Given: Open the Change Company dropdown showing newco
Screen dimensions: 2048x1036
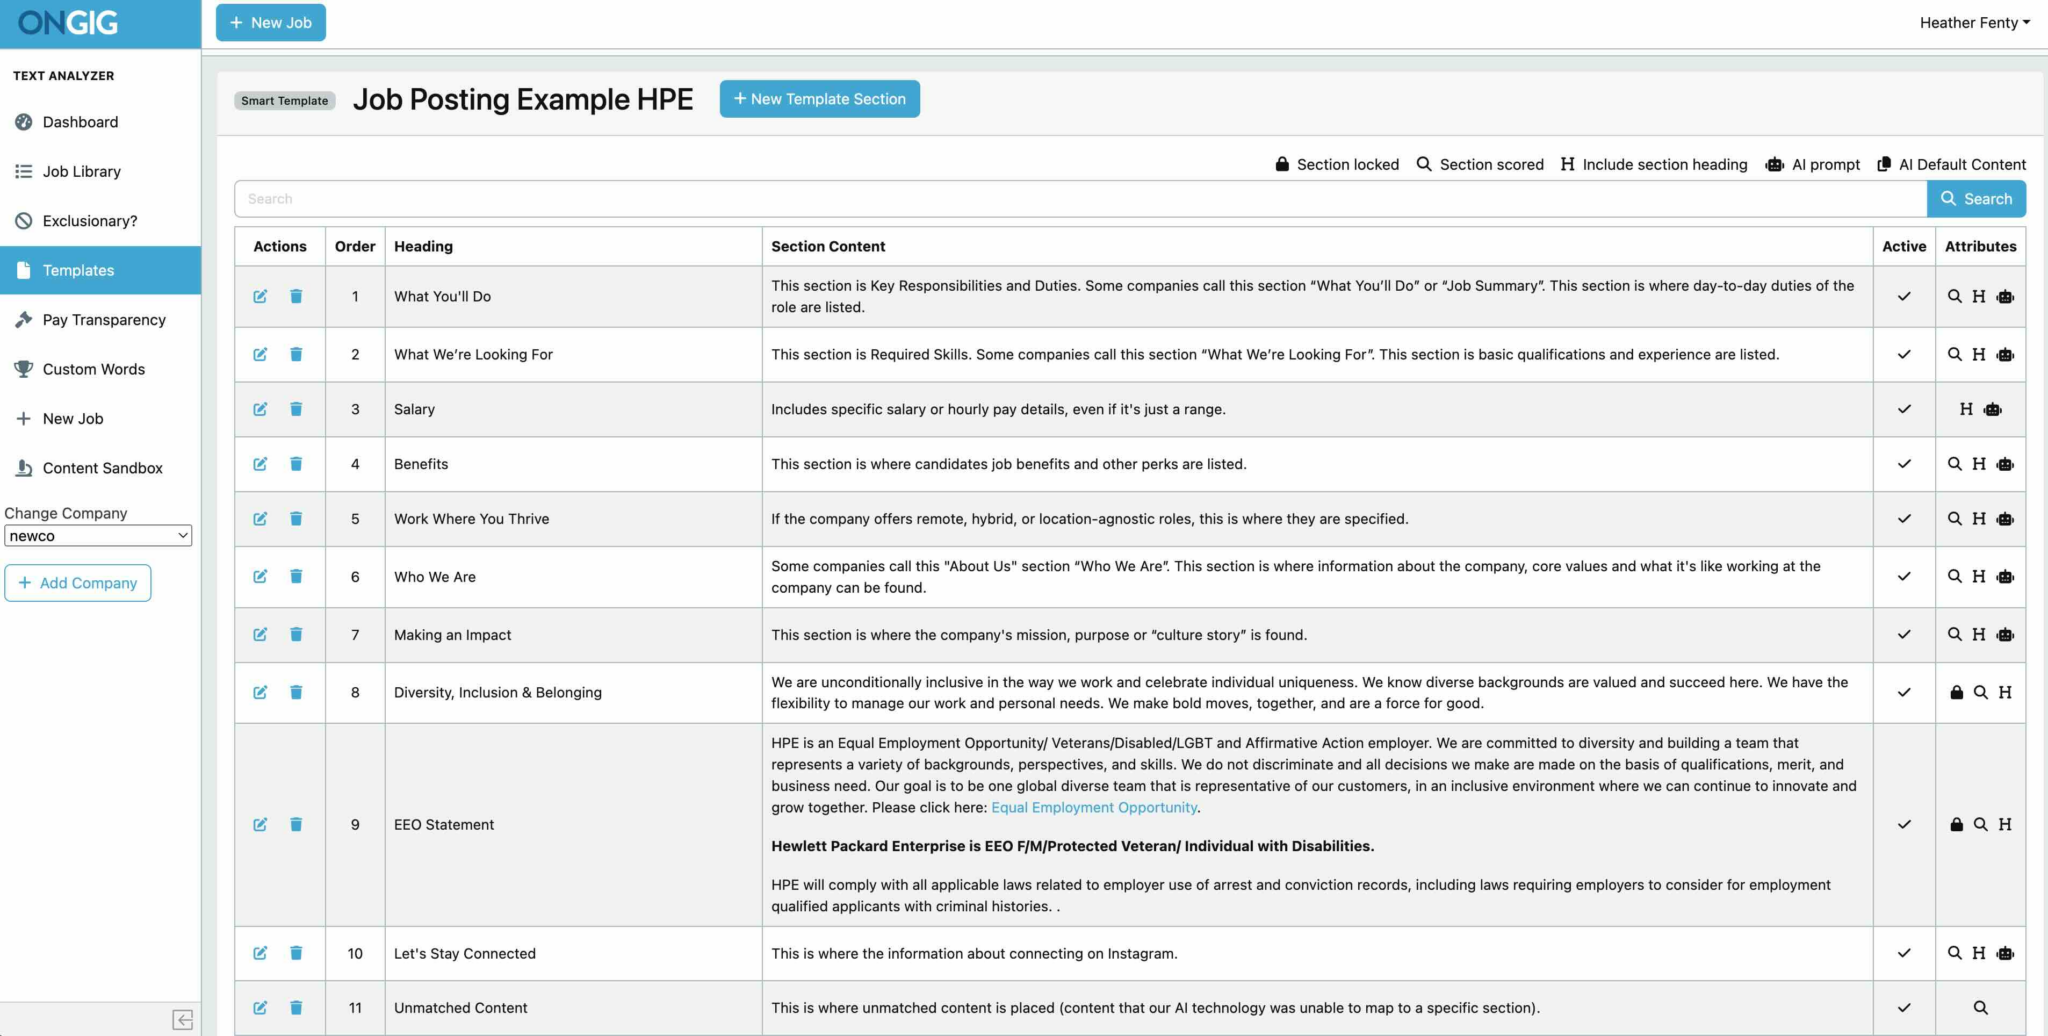Looking at the screenshot, I should pyautogui.click(x=97, y=535).
